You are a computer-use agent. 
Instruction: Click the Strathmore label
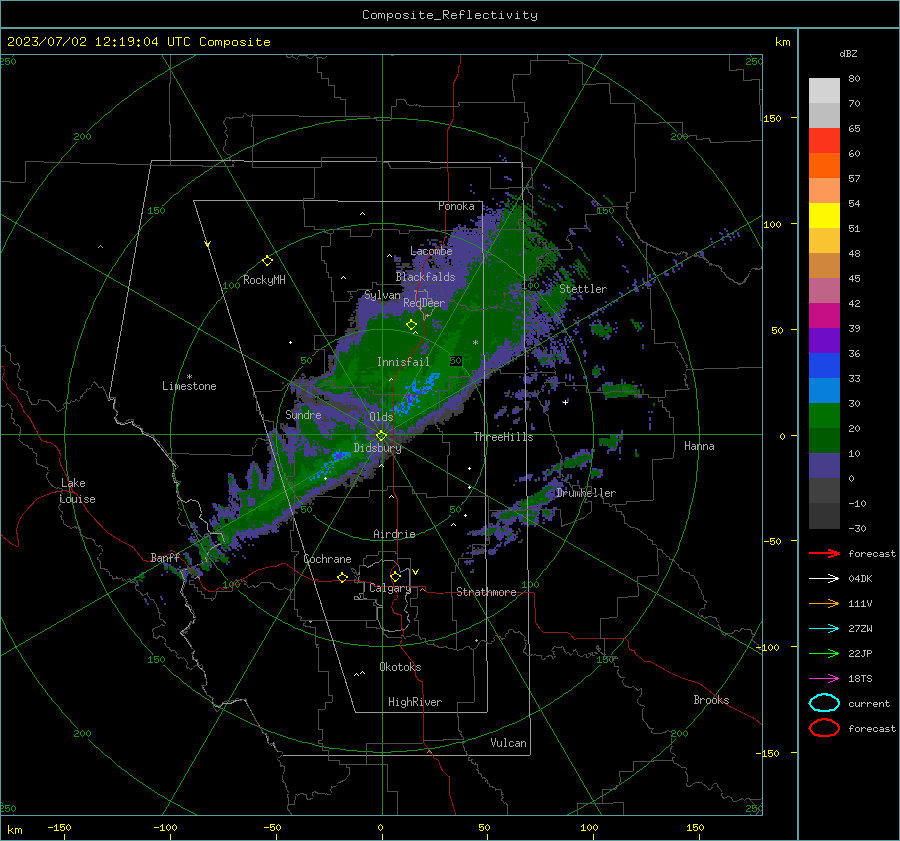(486, 592)
